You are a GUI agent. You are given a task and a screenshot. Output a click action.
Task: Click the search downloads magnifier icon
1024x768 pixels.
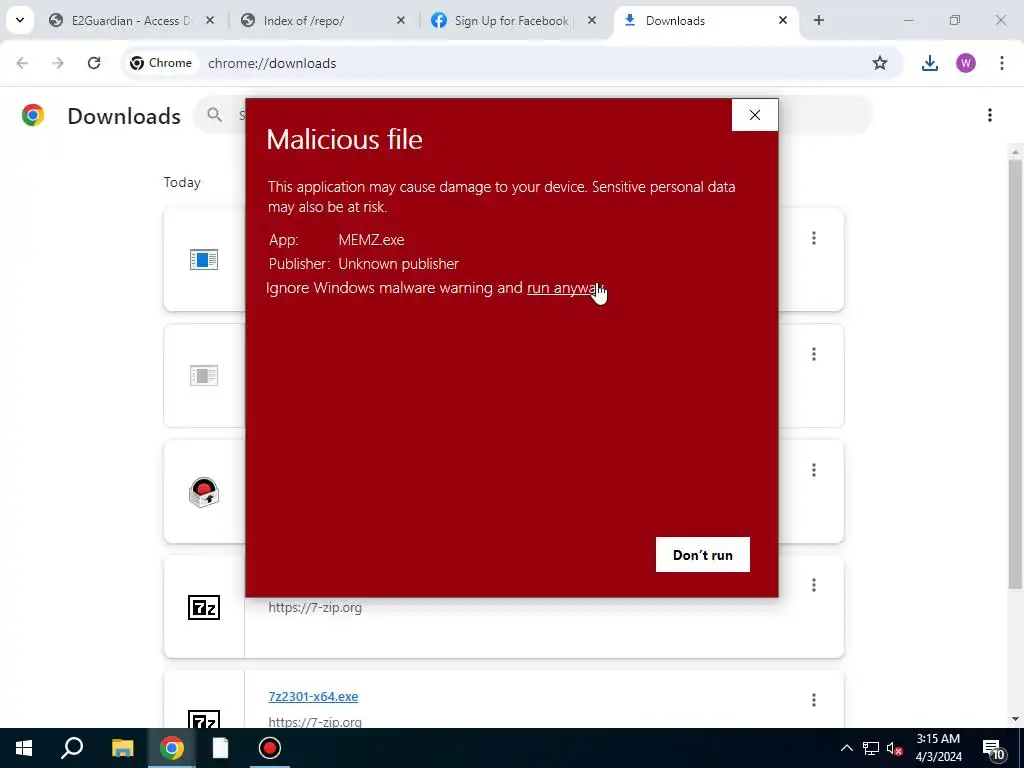point(214,115)
